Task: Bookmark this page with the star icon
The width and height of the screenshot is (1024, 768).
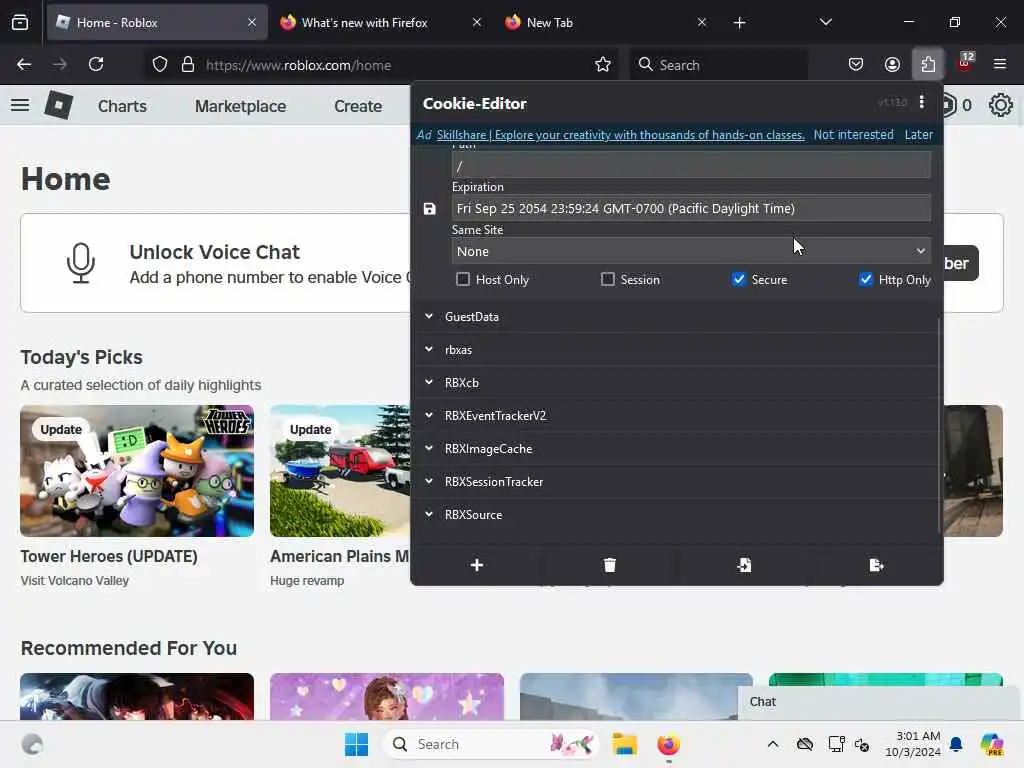Action: (x=602, y=64)
